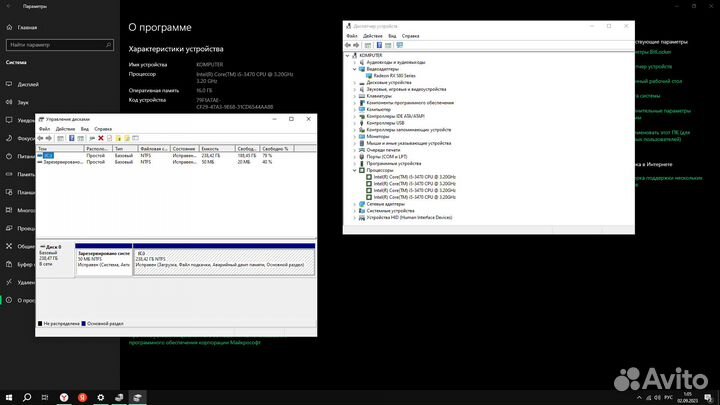Image resolution: width=720 pixels, height=405 pixels.
Task: Collapse the Процессоры node
Action: click(x=354, y=170)
